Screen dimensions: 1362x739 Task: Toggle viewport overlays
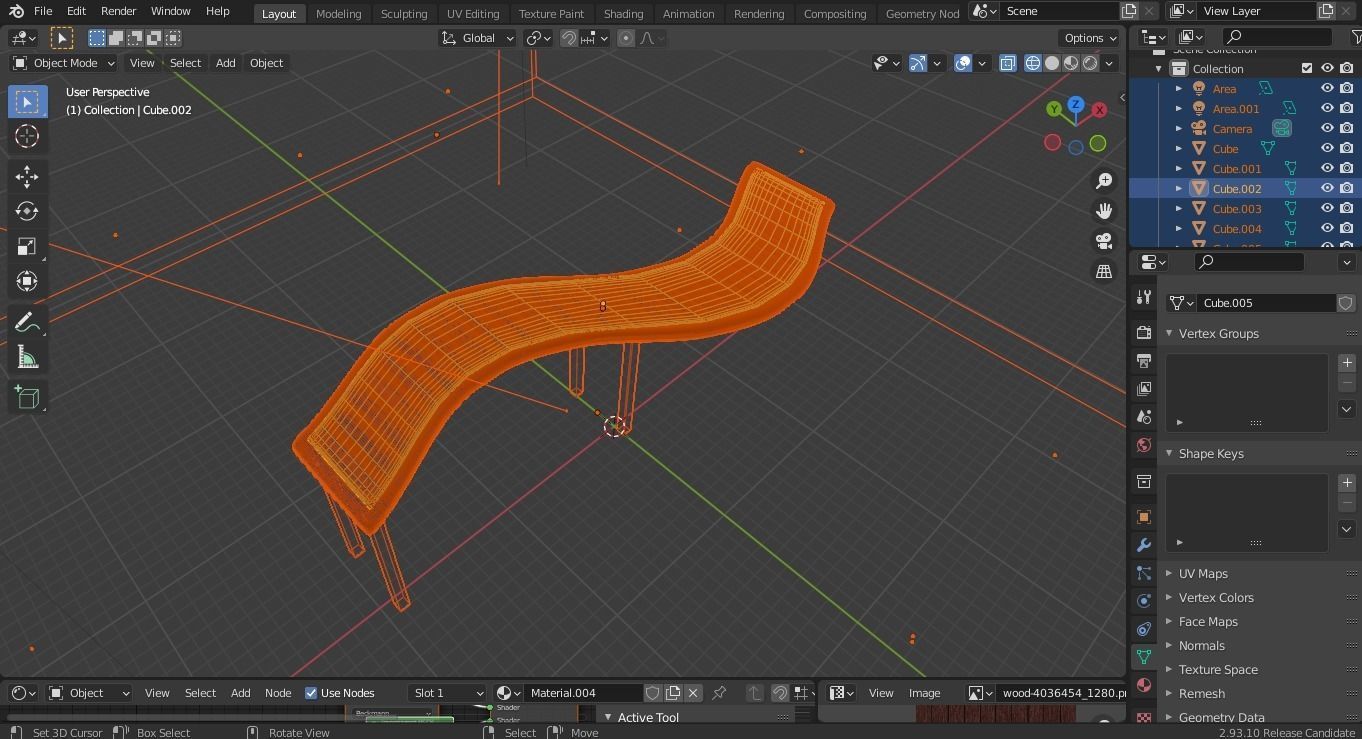[x=963, y=63]
